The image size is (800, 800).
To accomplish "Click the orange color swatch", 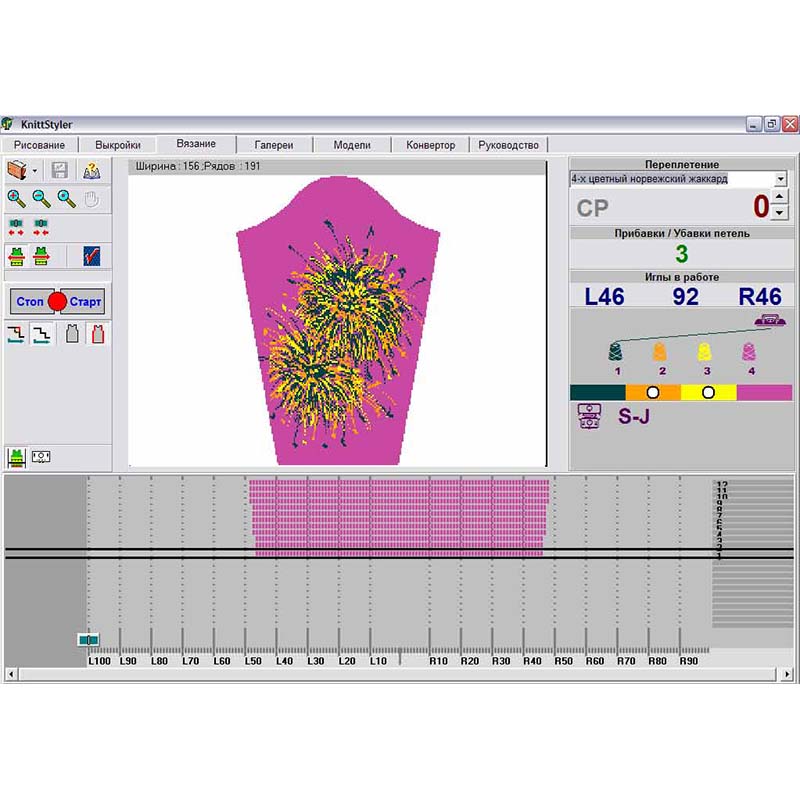I will point(653,392).
